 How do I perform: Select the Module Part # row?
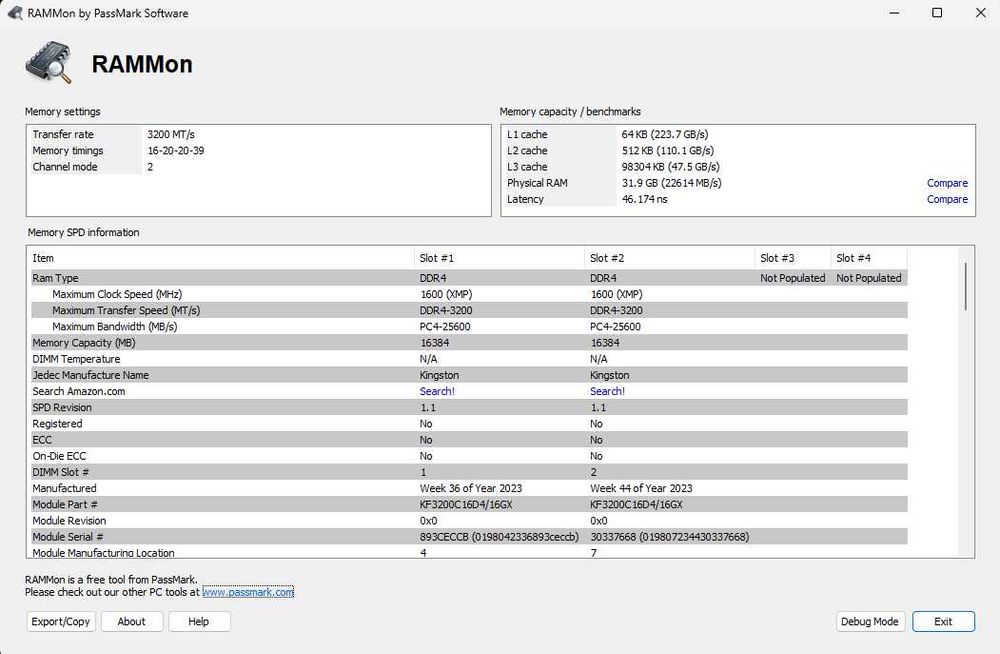(469, 504)
